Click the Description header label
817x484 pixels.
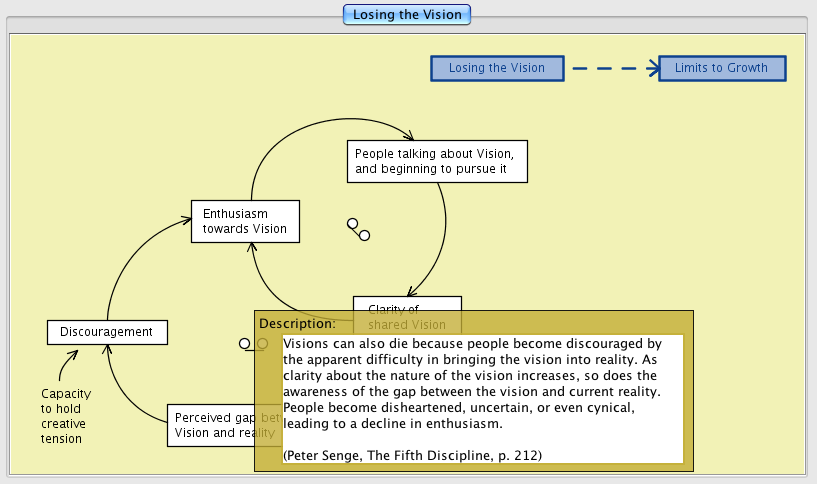[297, 323]
